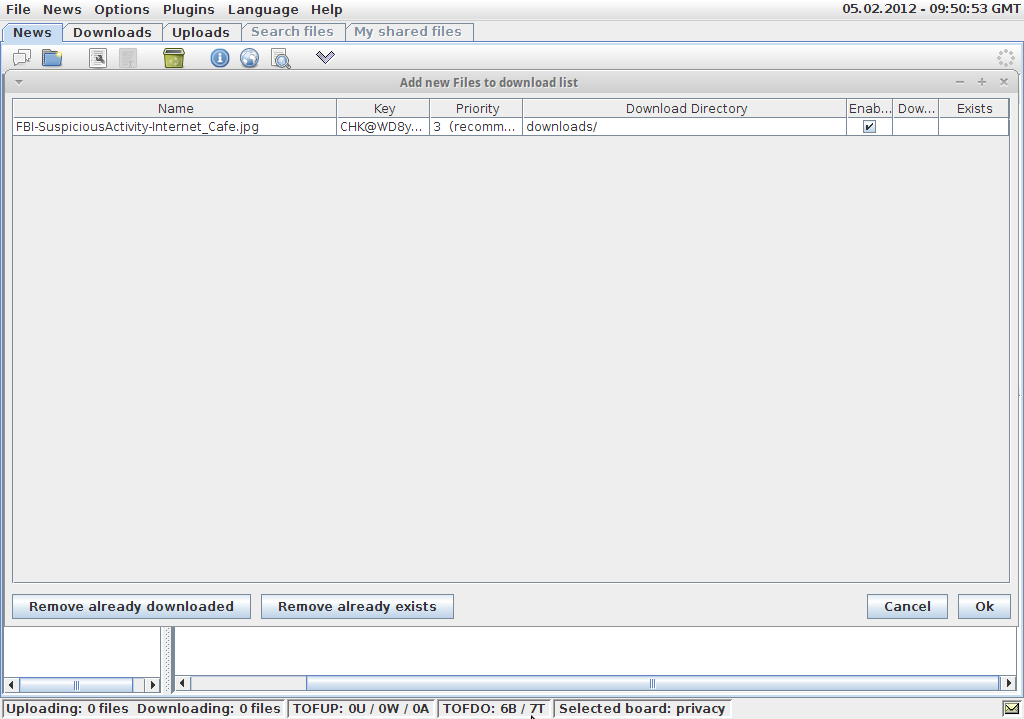Click left pane scrollbar right arrow
The image size is (1024, 719).
(x=153, y=684)
